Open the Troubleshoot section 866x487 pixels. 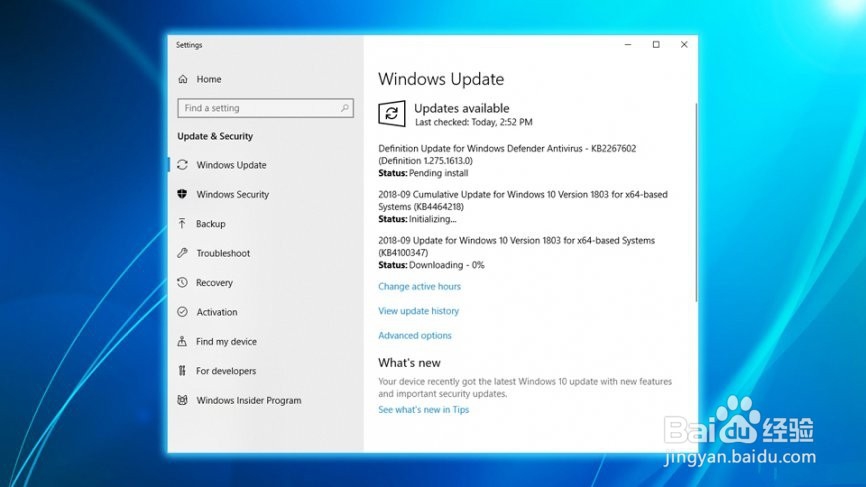223,253
